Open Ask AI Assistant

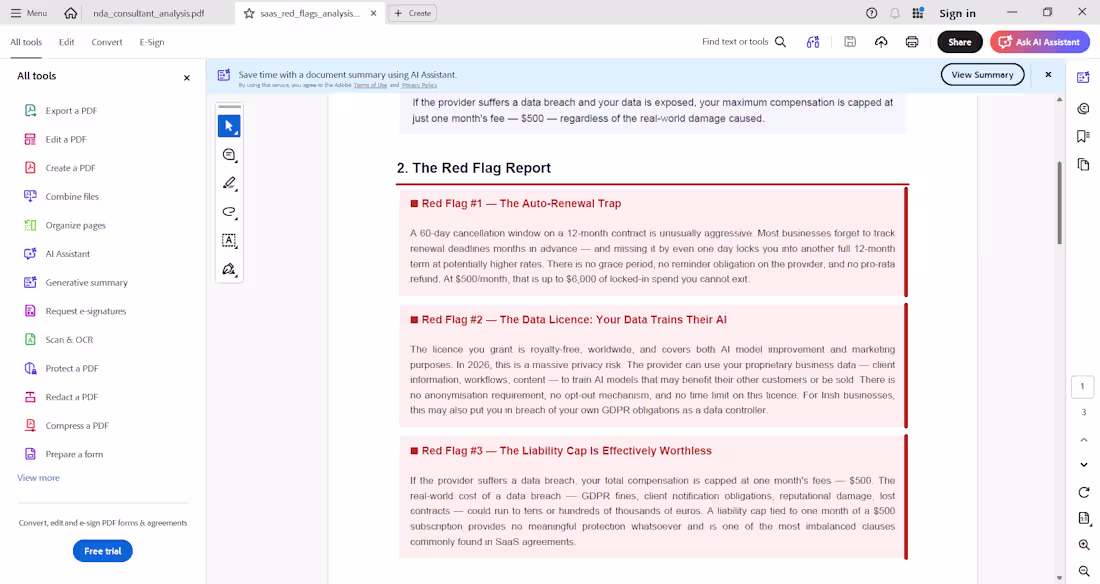coord(1040,42)
